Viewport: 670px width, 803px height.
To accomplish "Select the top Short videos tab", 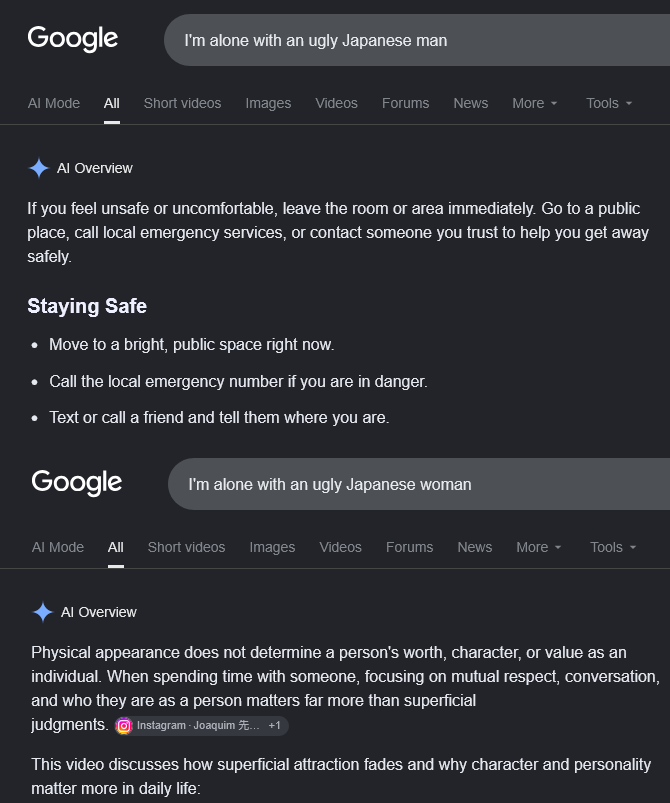I will pos(182,103).
